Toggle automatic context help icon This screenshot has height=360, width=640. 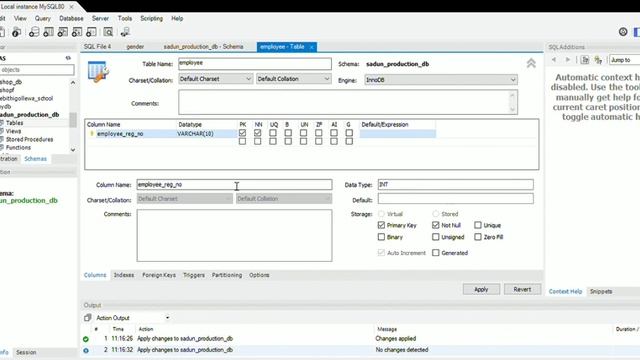tap(585, 60)
